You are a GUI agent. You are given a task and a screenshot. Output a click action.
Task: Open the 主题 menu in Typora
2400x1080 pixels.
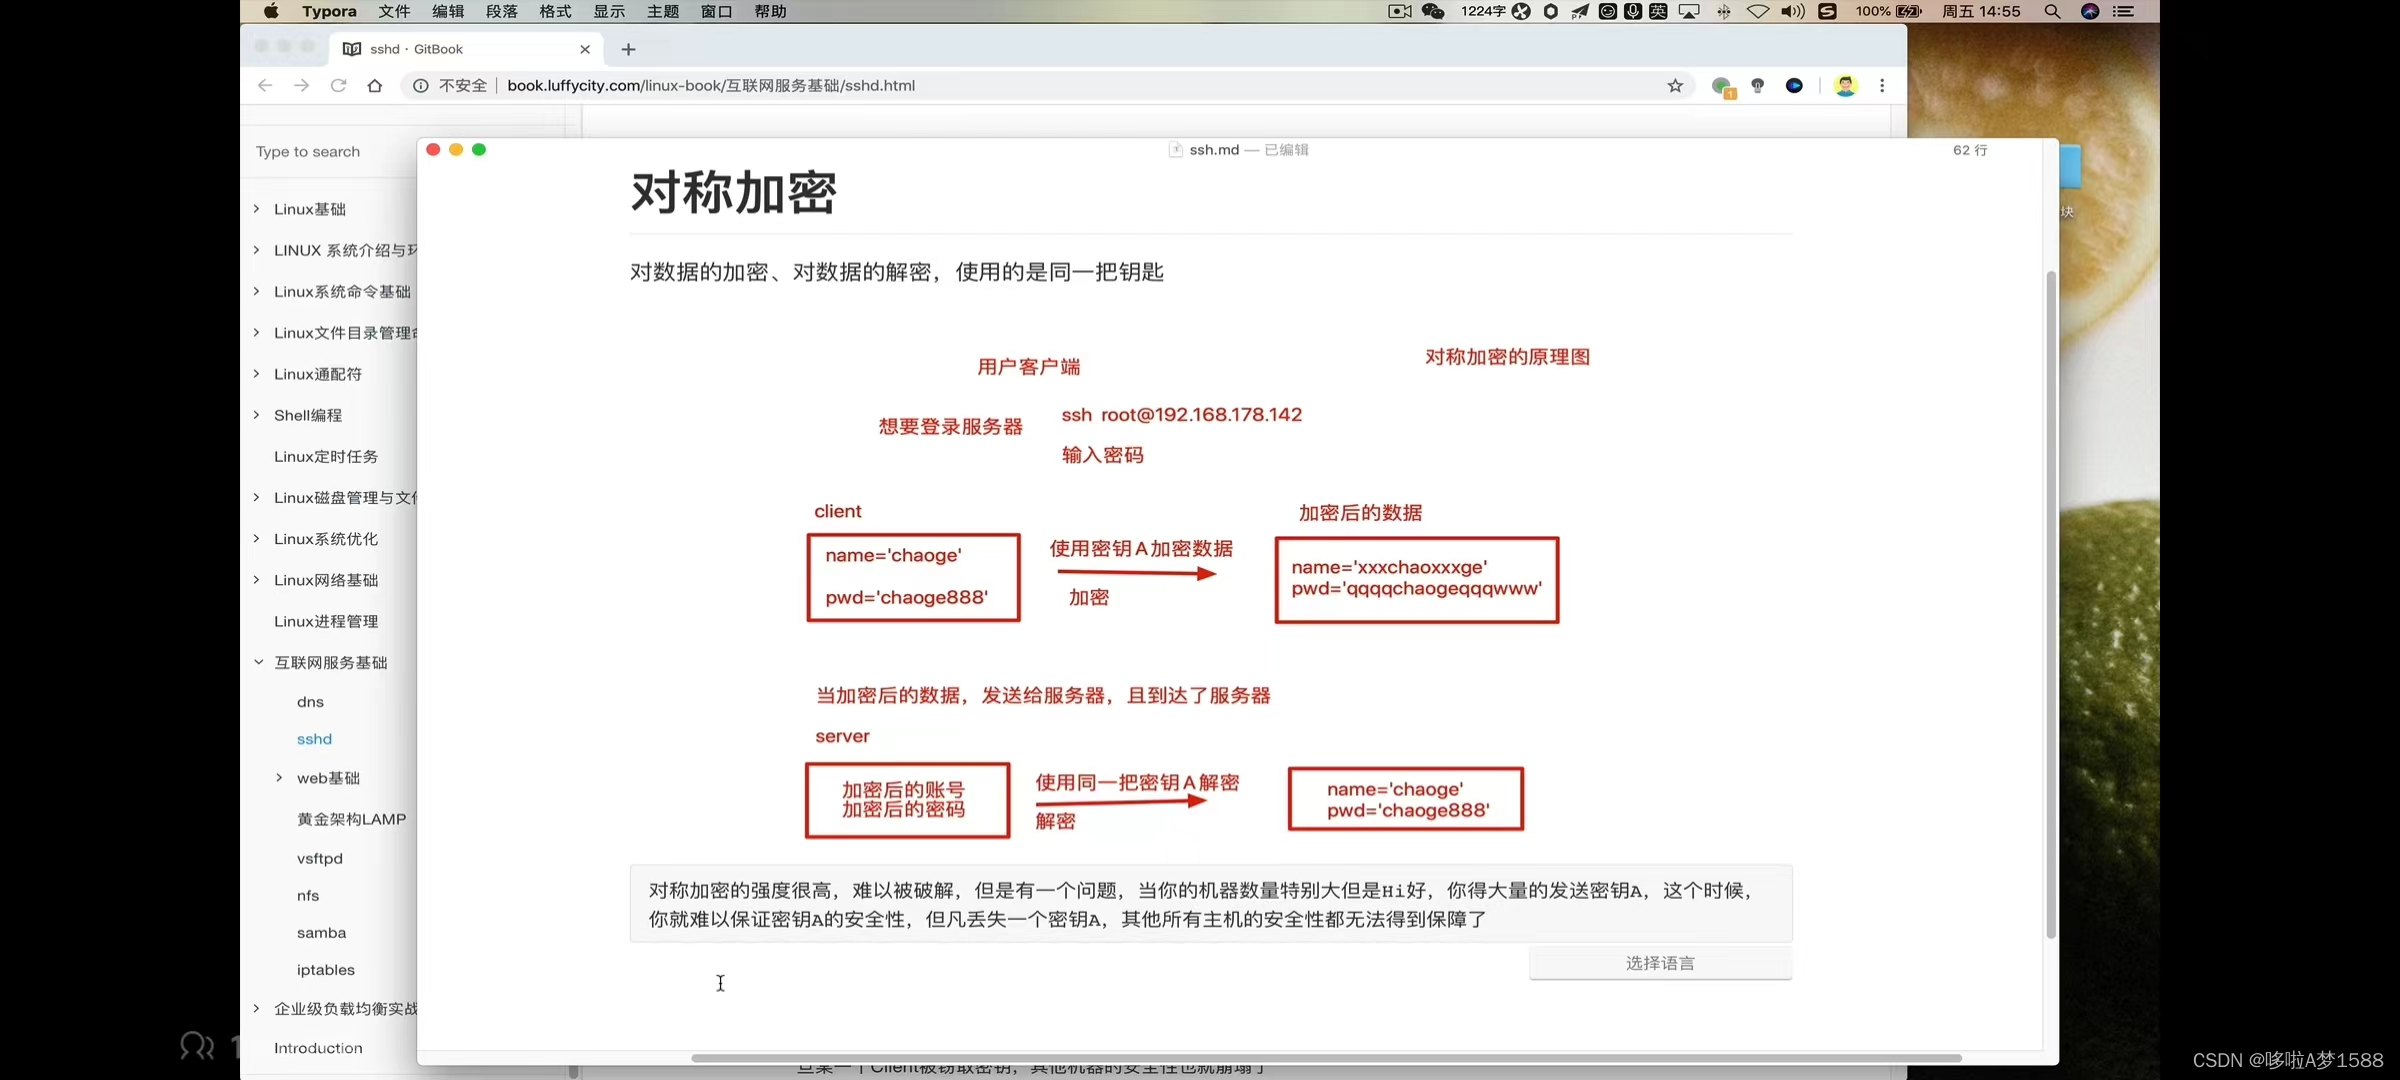[x=662, y=12]
